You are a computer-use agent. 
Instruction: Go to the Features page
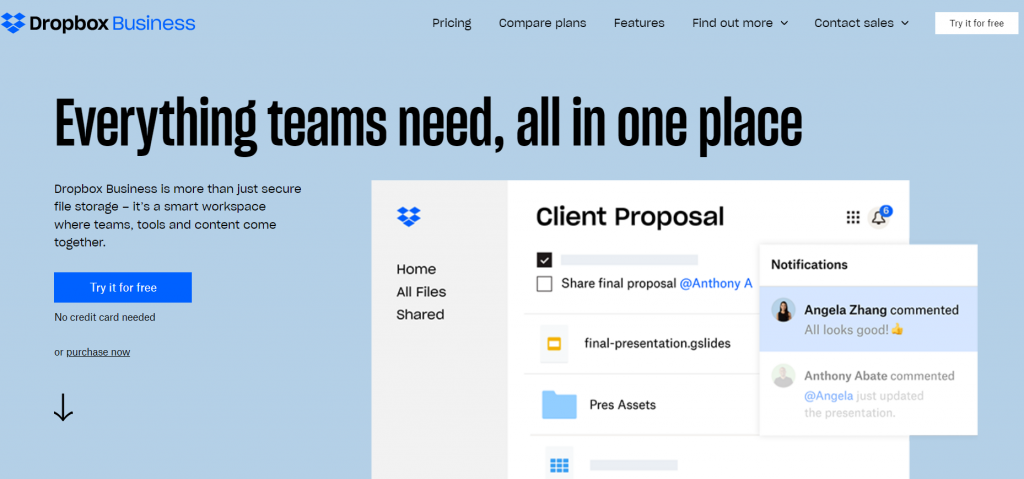tap(639, 23)
